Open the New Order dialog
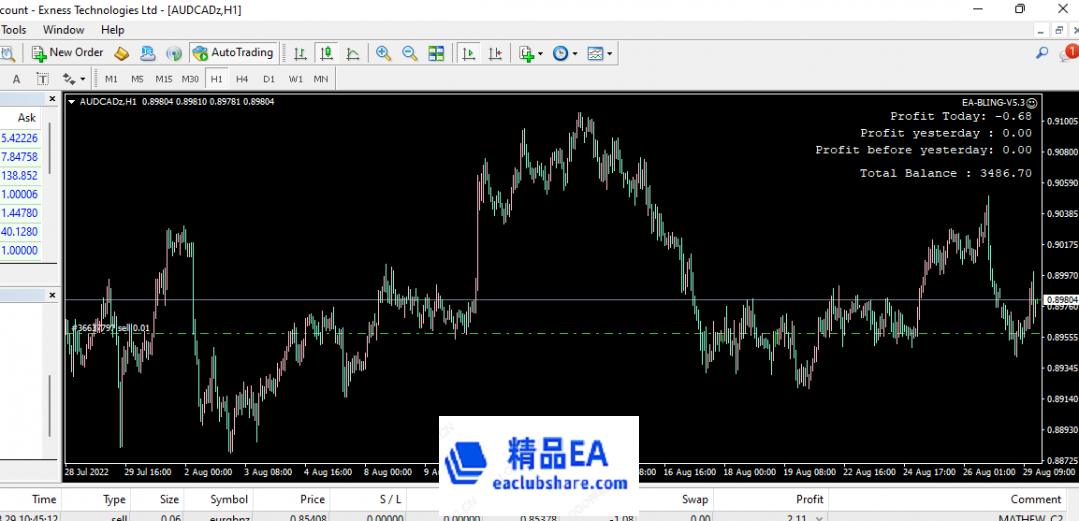This screenshot has height=521, width=1079. pos(67,53)
